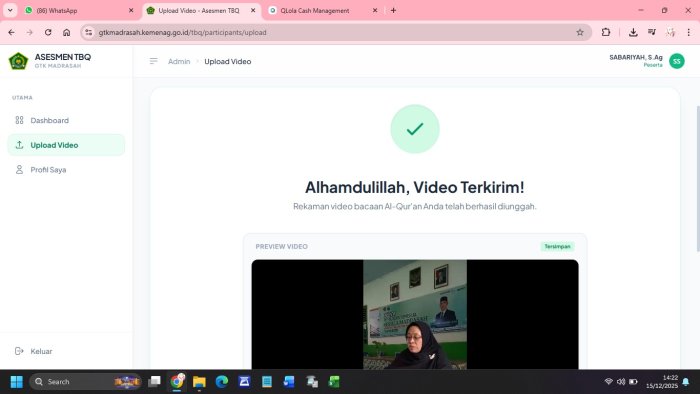The image size is (700, 394).
Task: Launch Microsoft Edge from the taskbar
Action: (x=221, y=382)
